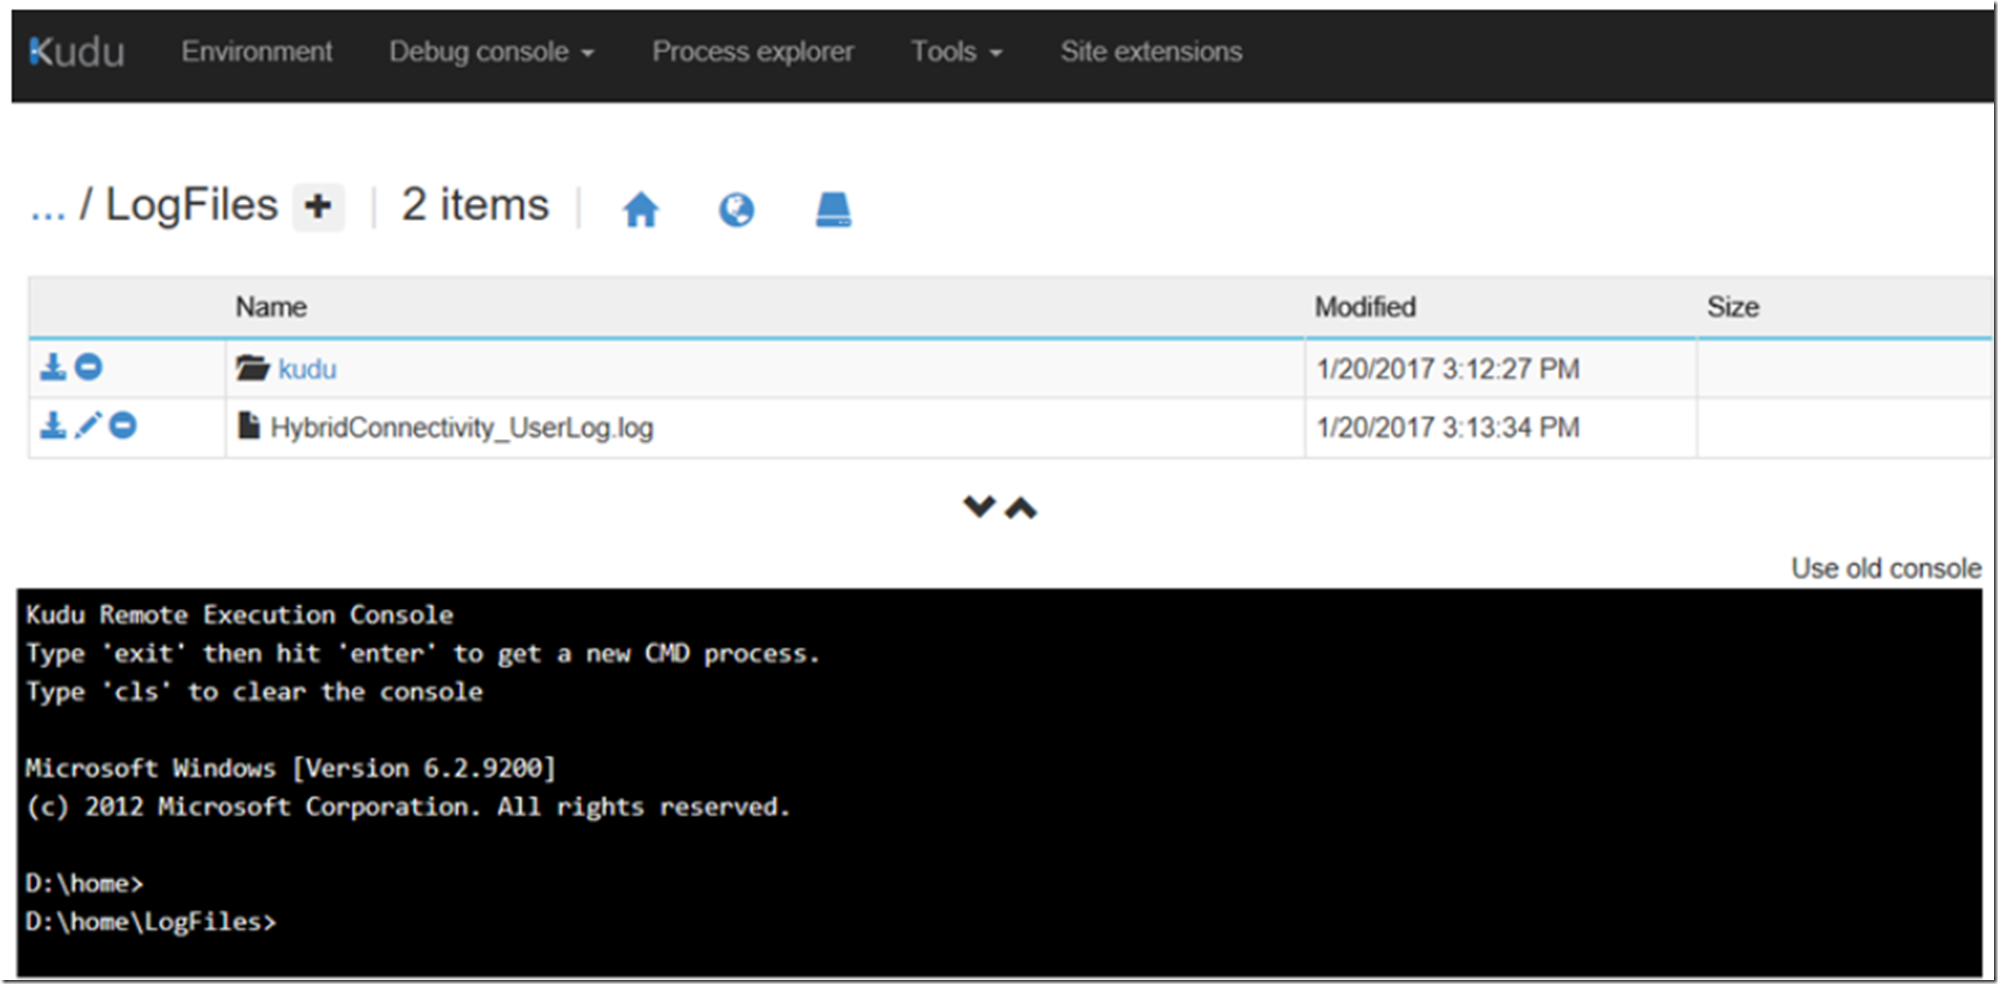Screen dimensions: 1998x984
Task: Expand the Tools dropdown menu
Action: [x=956, y=51]
